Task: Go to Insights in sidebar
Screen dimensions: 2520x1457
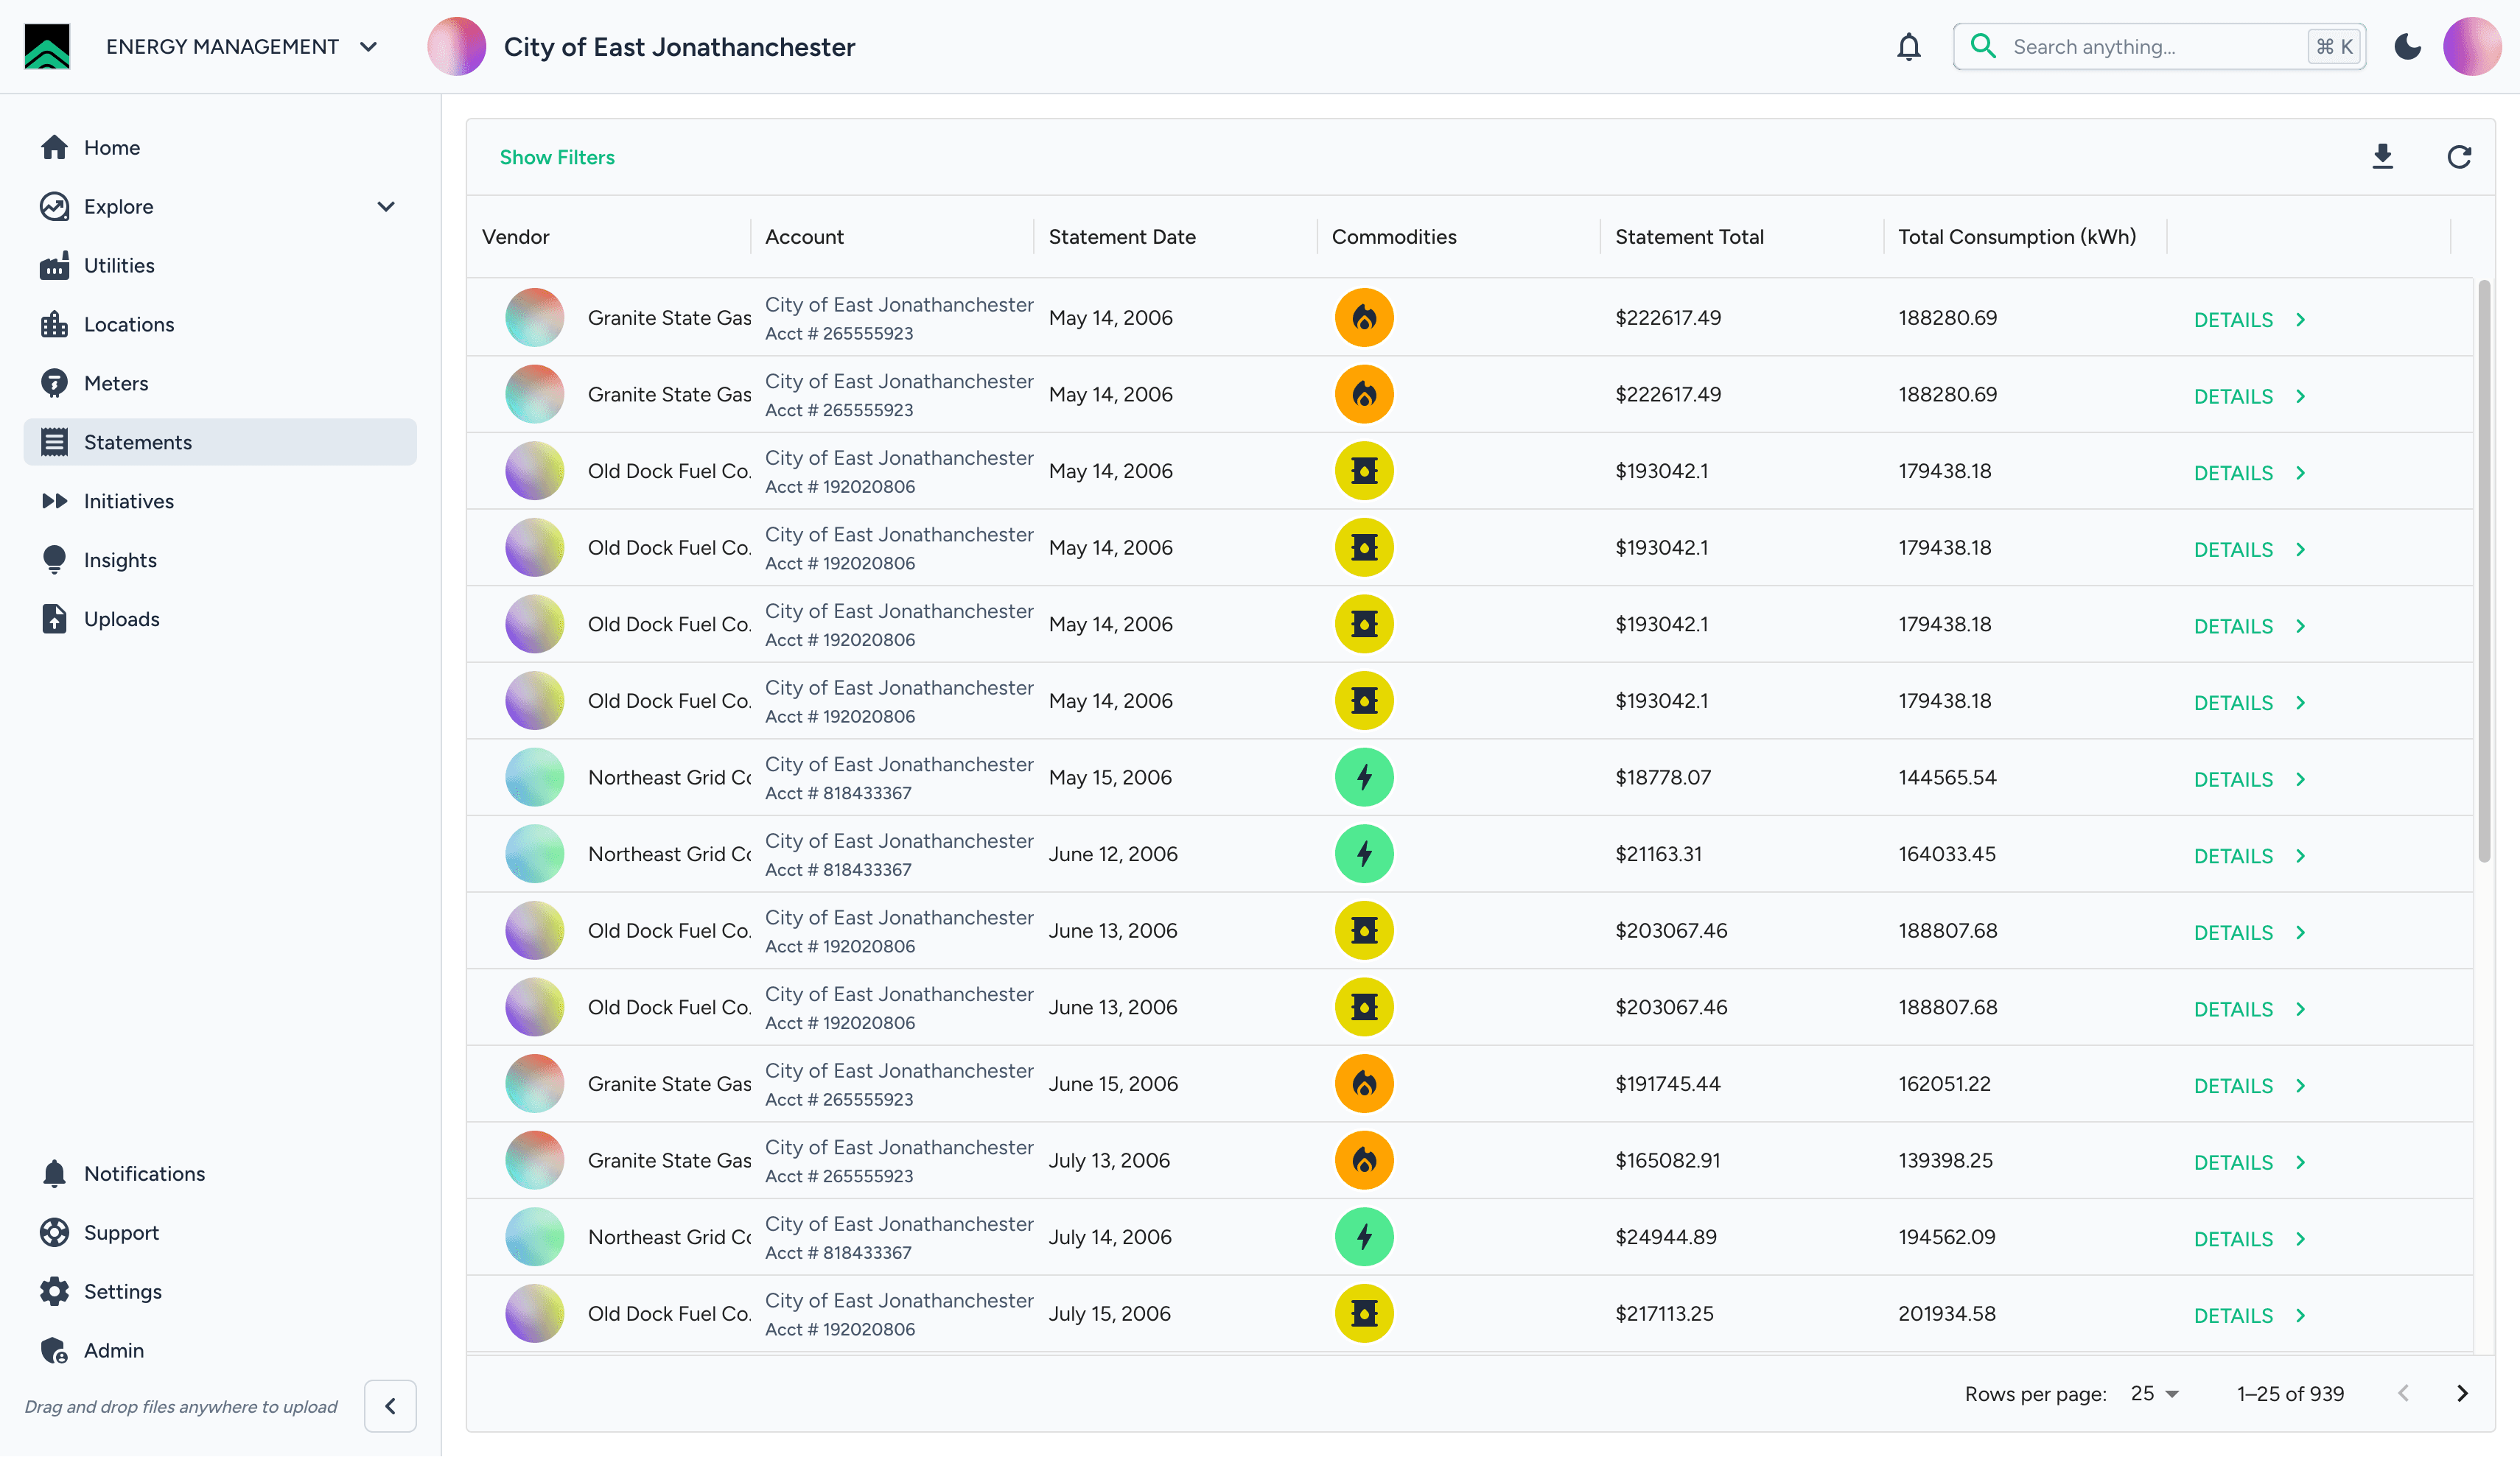Action: coord(120,560)
